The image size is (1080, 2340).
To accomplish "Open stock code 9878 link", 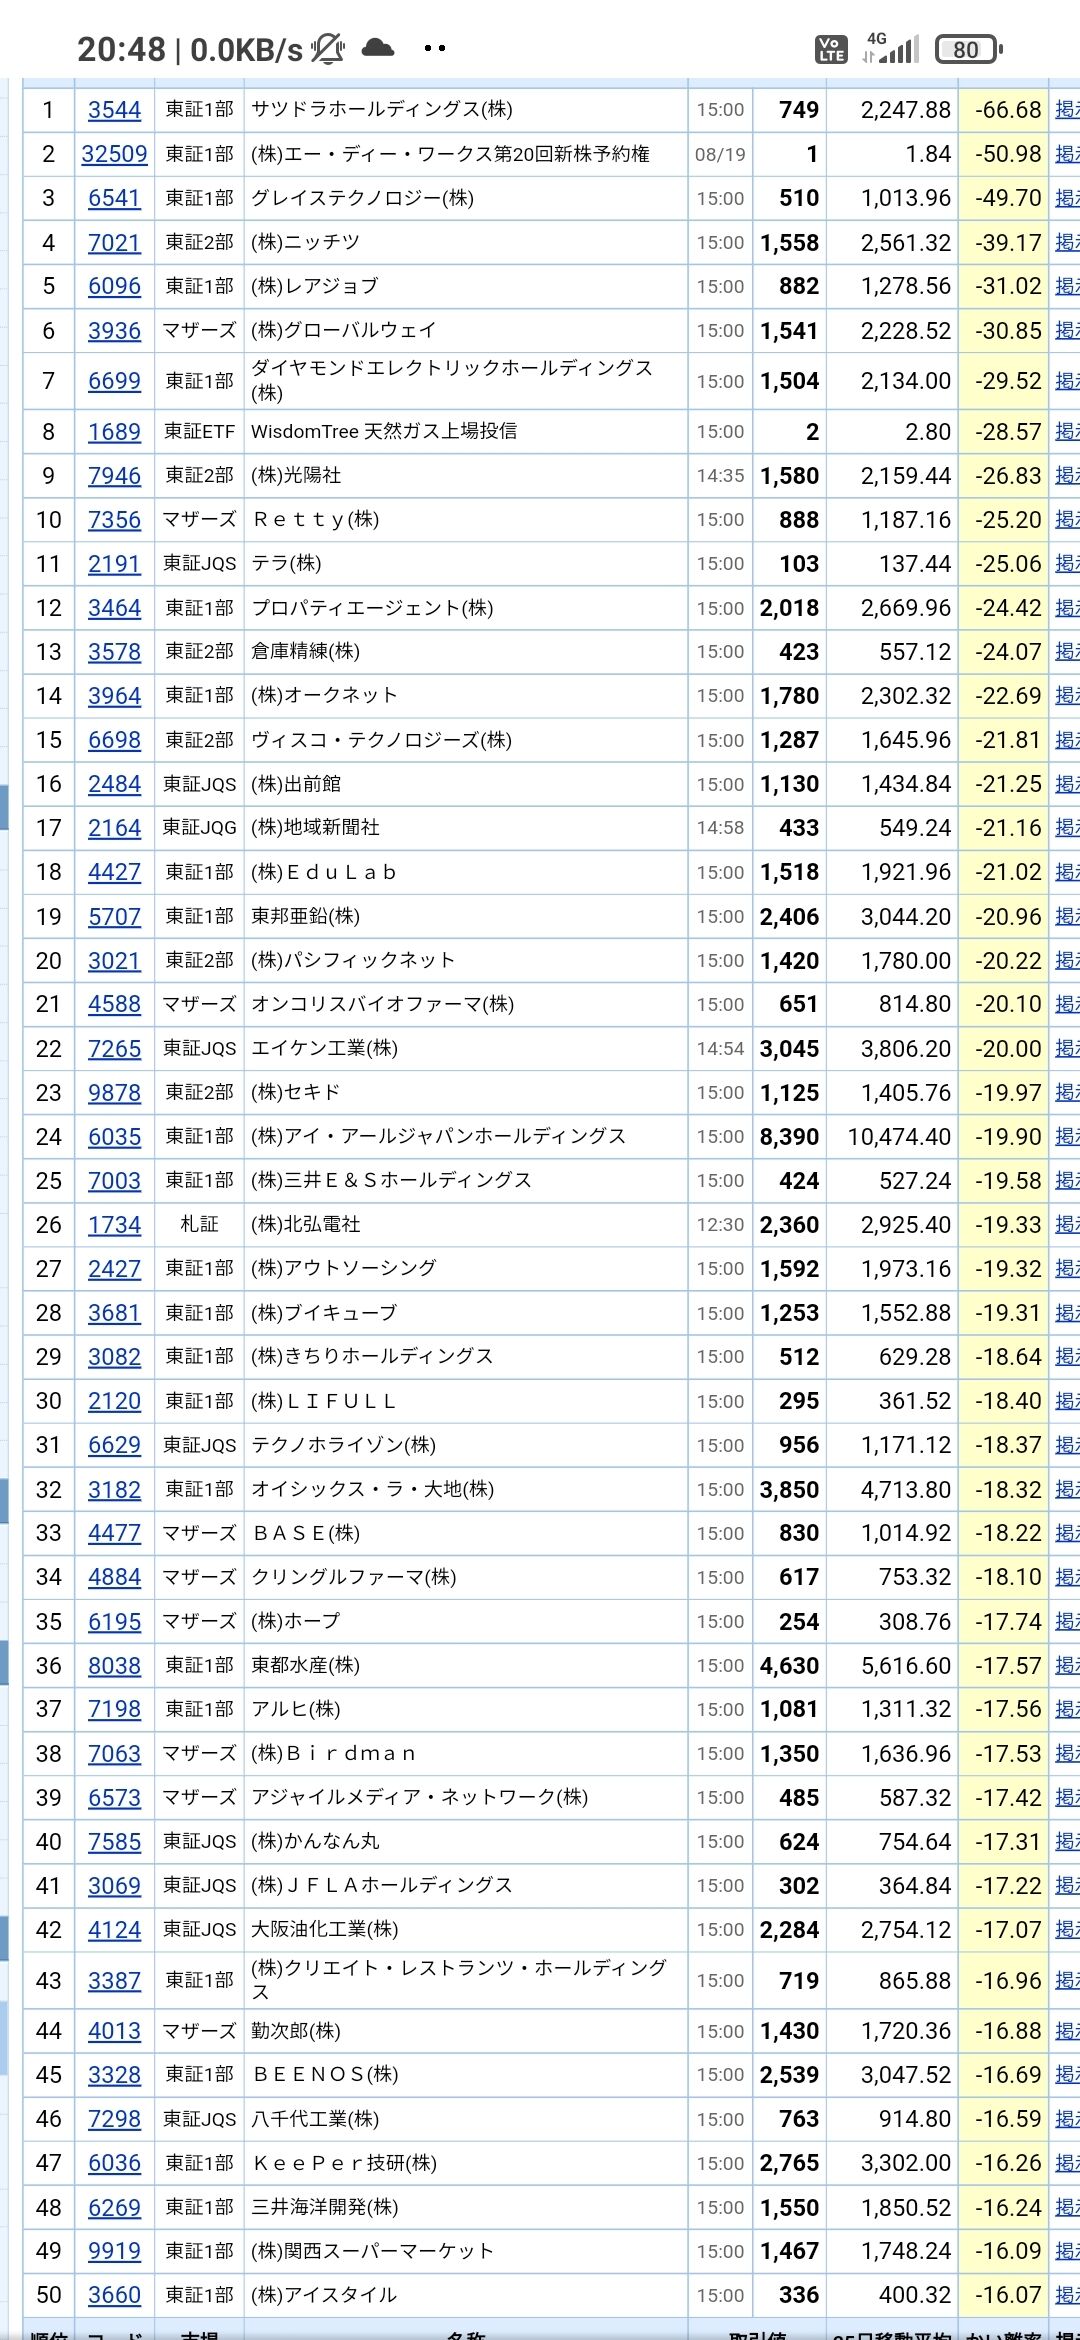I will (x=114, y=1093).
